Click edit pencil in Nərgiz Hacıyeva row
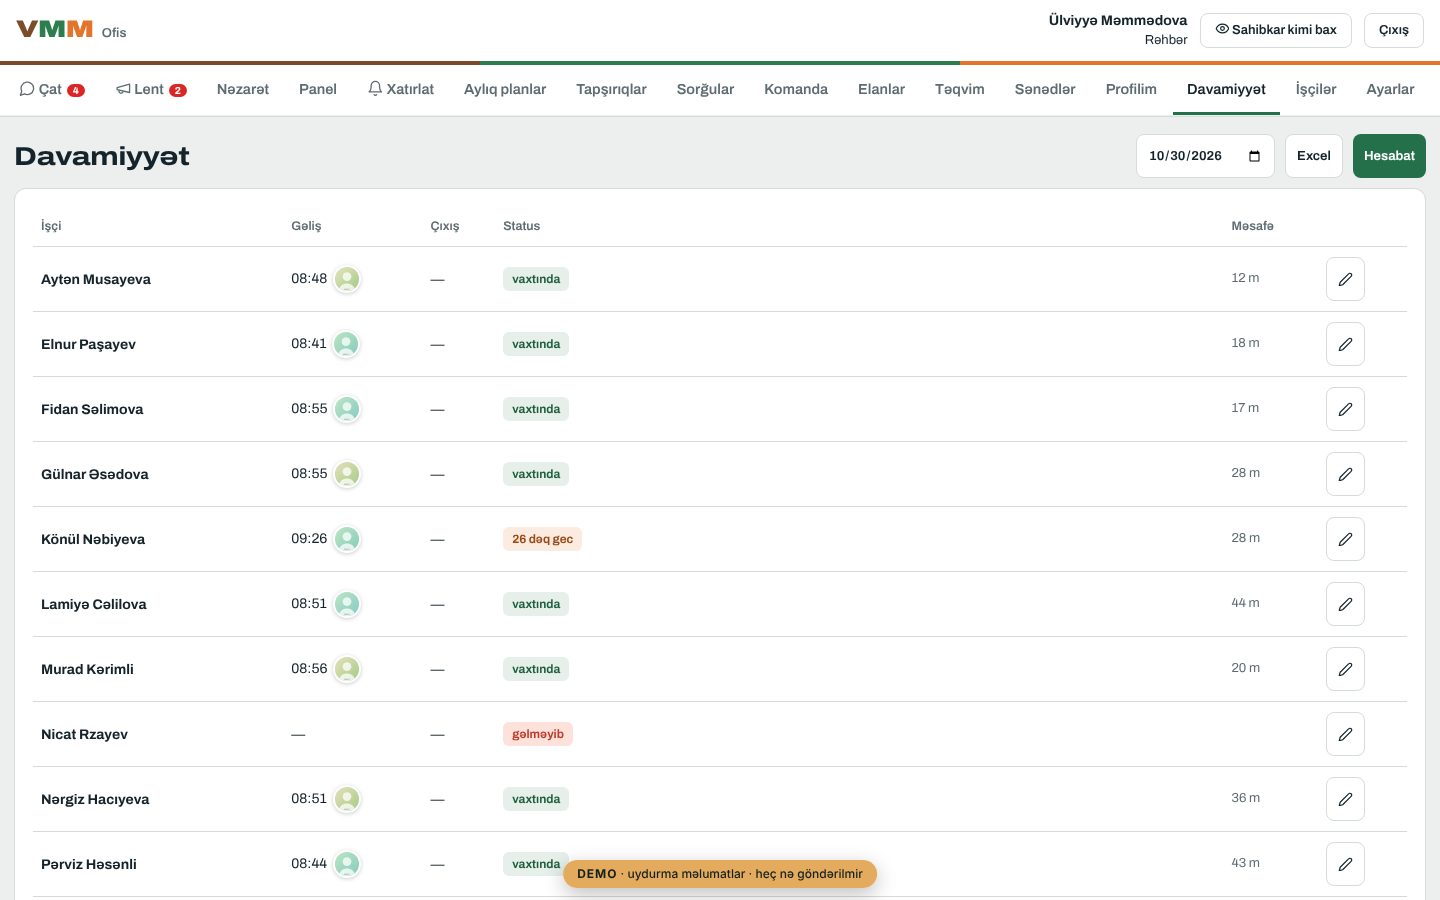Screen dimensions: 1440x900 tap(1345, 799)
